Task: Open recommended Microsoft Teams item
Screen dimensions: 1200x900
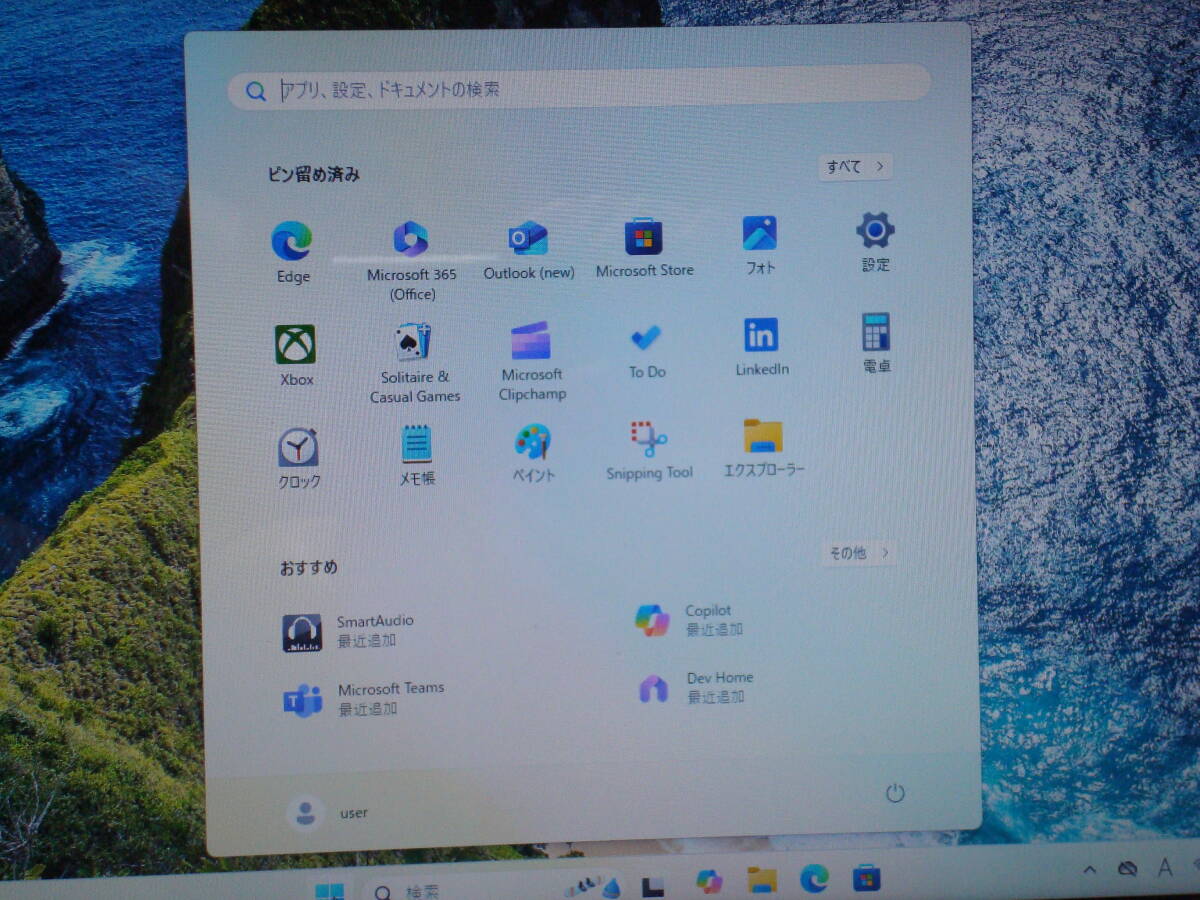Action: coord(363,698)
